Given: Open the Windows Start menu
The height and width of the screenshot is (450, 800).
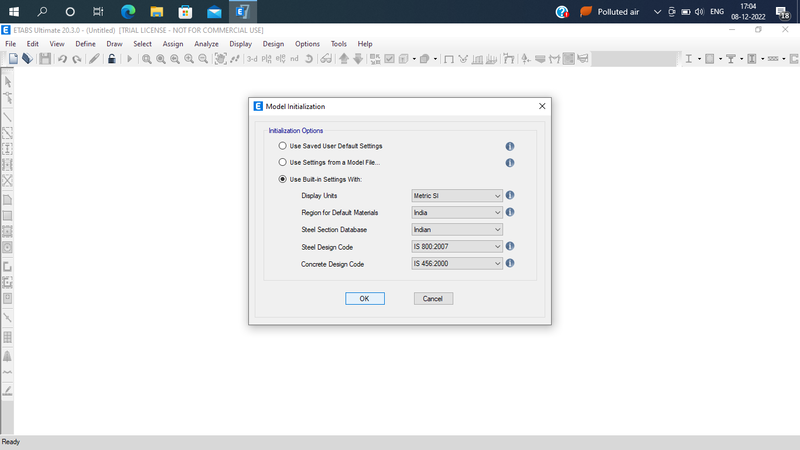Looking at the screenshot, I should point(14,11).
